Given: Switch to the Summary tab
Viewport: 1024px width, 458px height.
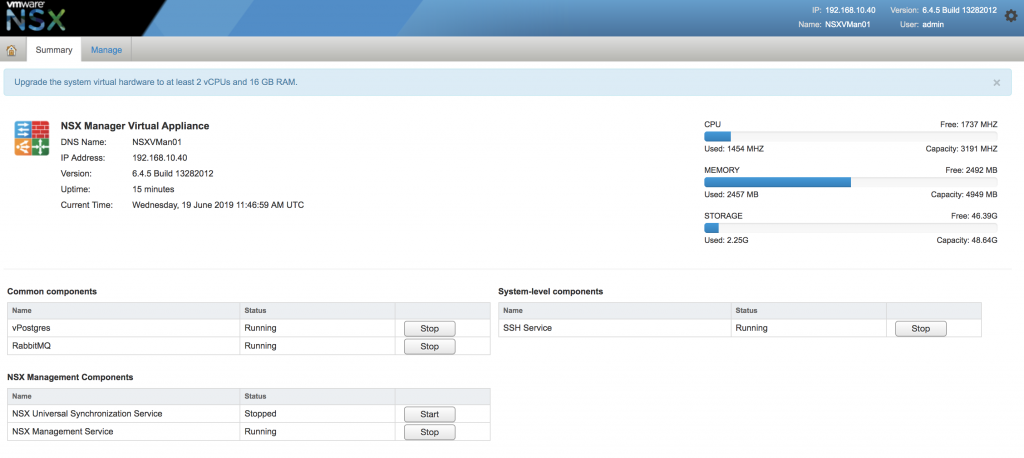Looking at the screenshot, I should point(54,50).
